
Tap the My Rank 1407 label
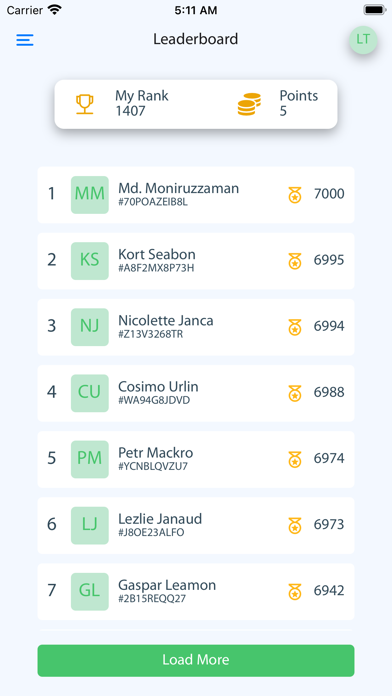[142, 103]
